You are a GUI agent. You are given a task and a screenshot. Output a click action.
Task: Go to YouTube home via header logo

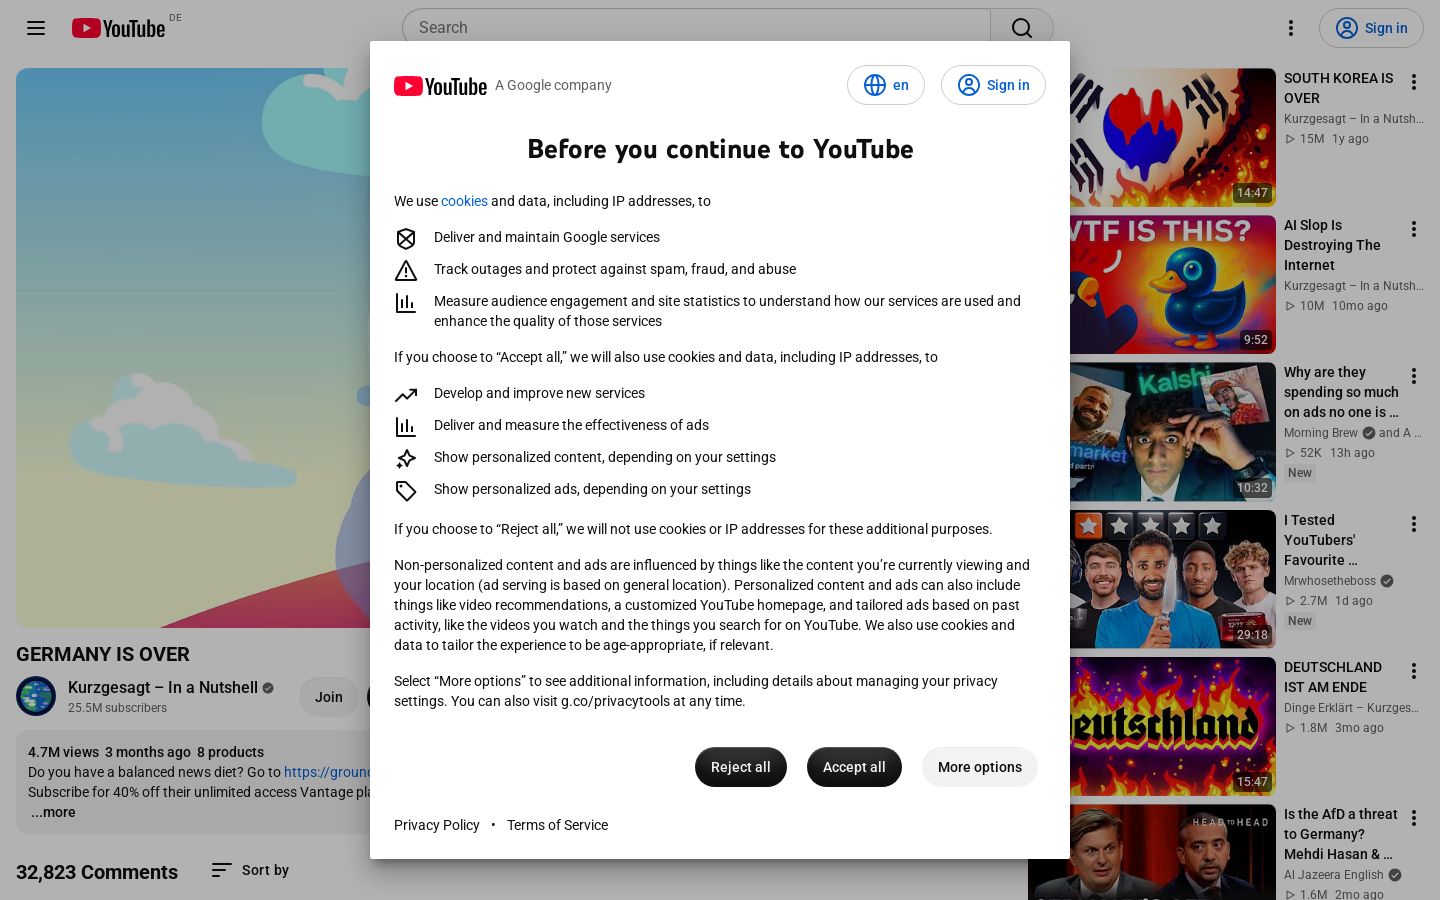[119, 28]
